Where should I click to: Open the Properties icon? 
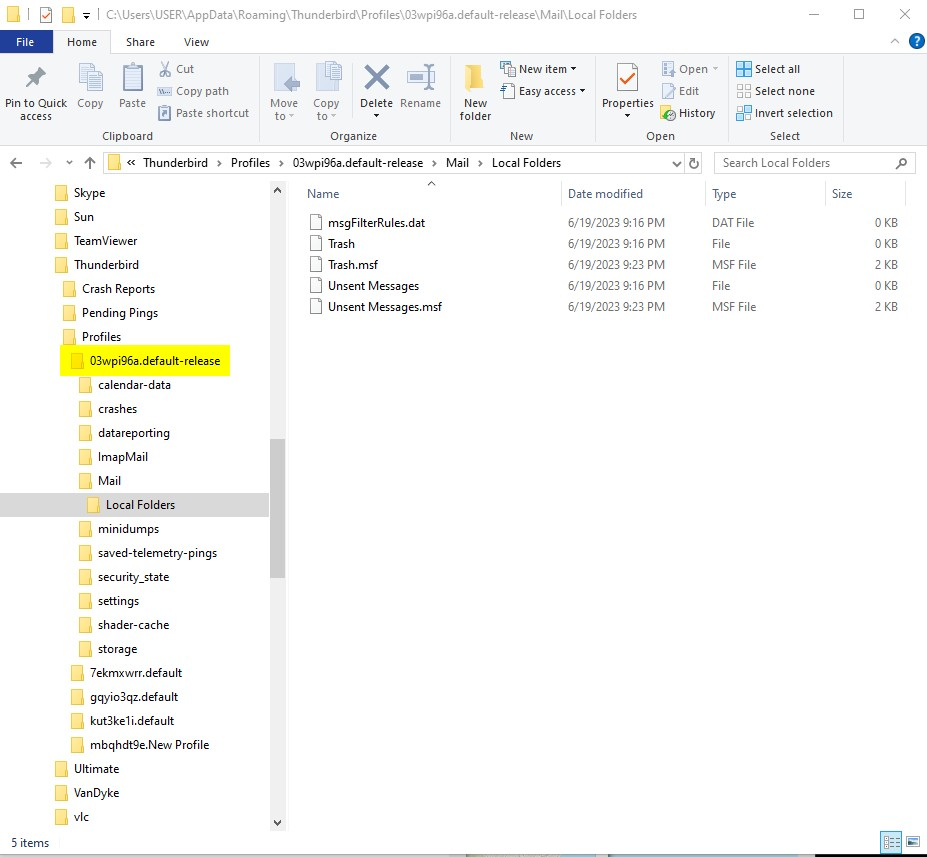tap(627, 77)
